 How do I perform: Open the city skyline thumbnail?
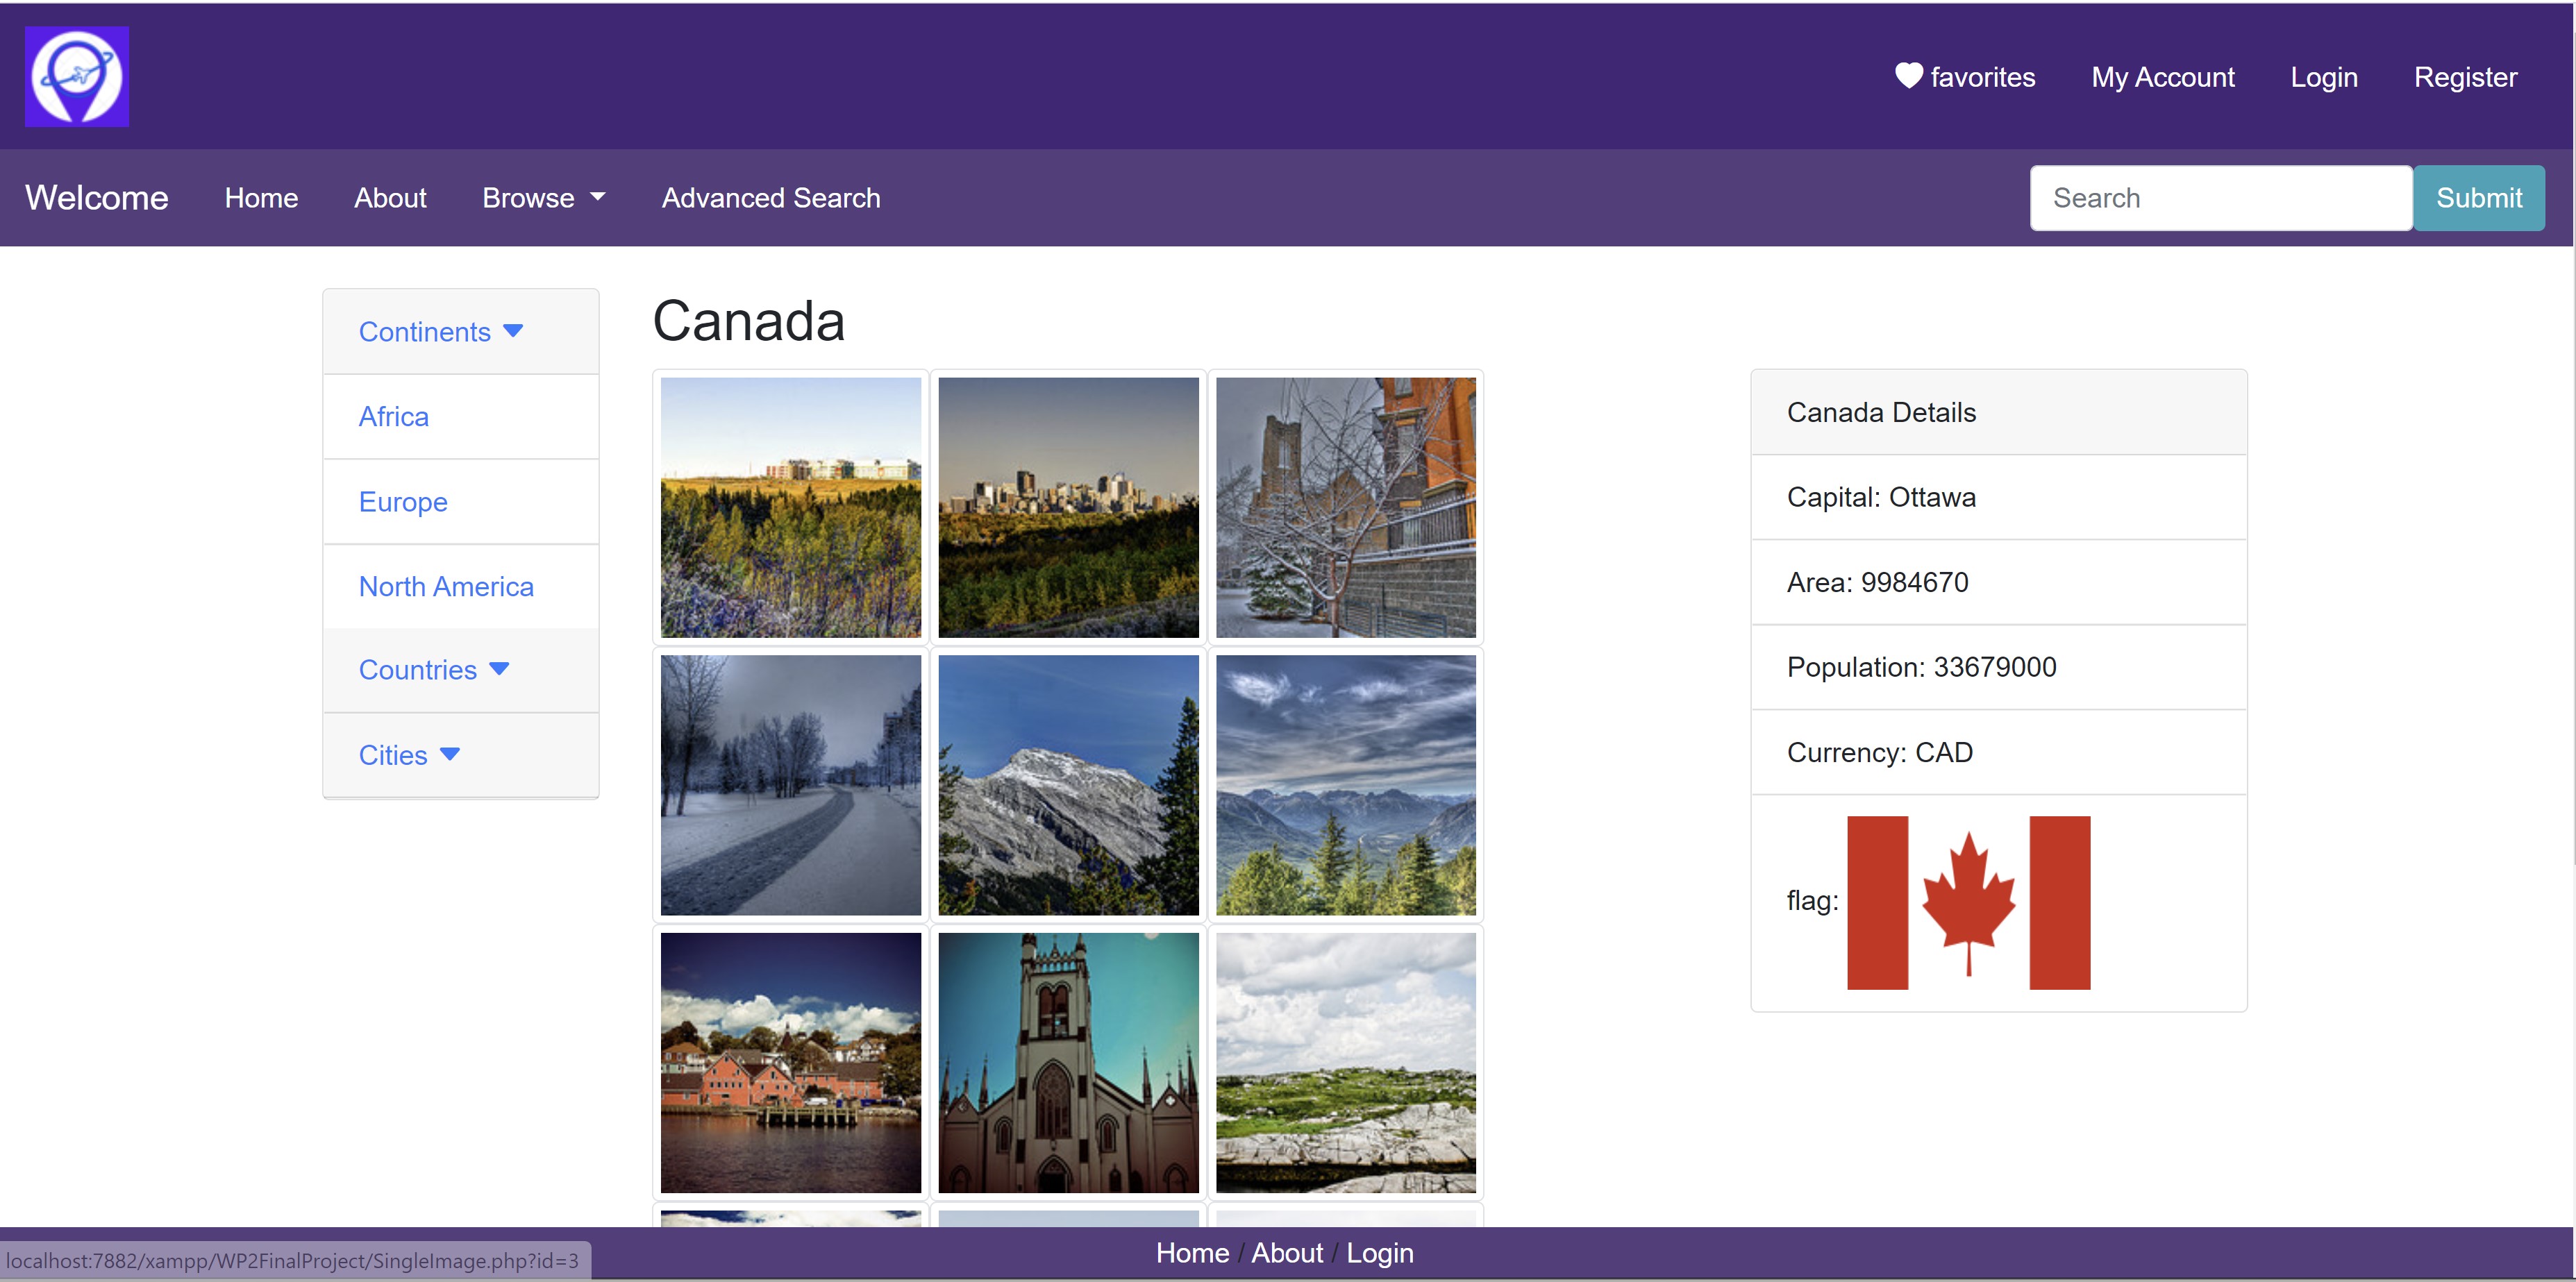pyautogui.click(x=1068, y=507)
